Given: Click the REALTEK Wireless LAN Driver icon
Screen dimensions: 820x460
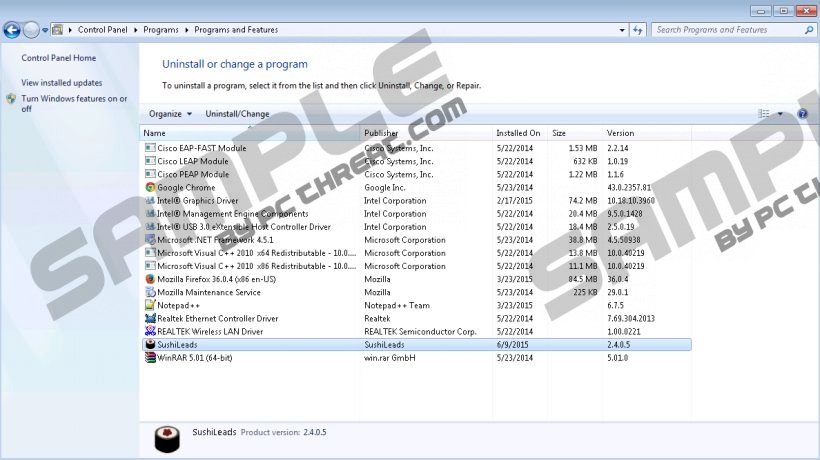Looking at the screenshot, I should [150, 331].
